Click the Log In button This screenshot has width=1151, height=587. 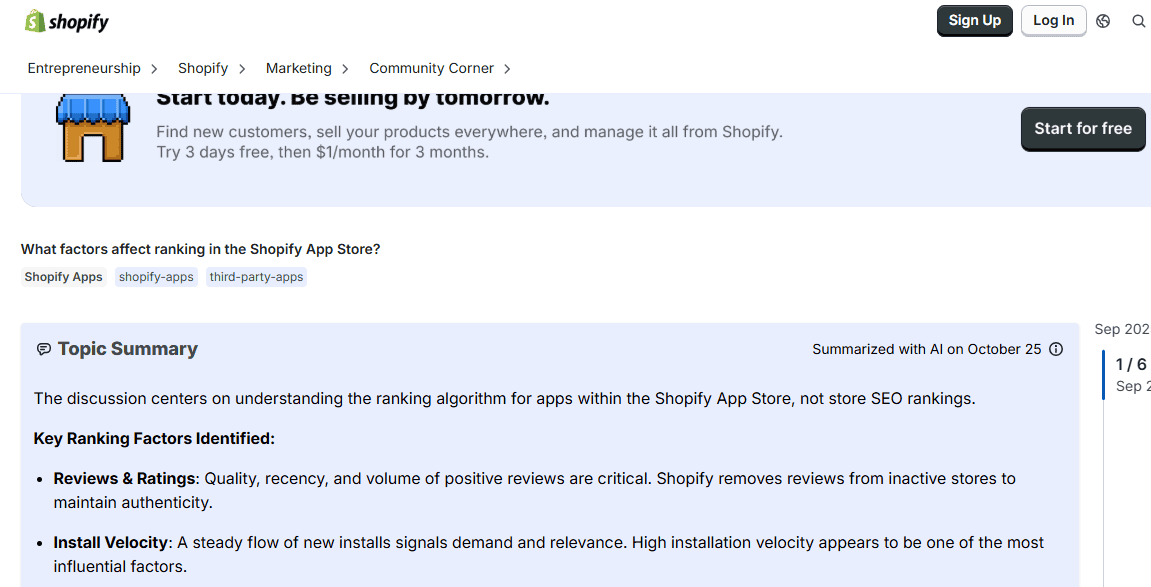[1053, 20]
